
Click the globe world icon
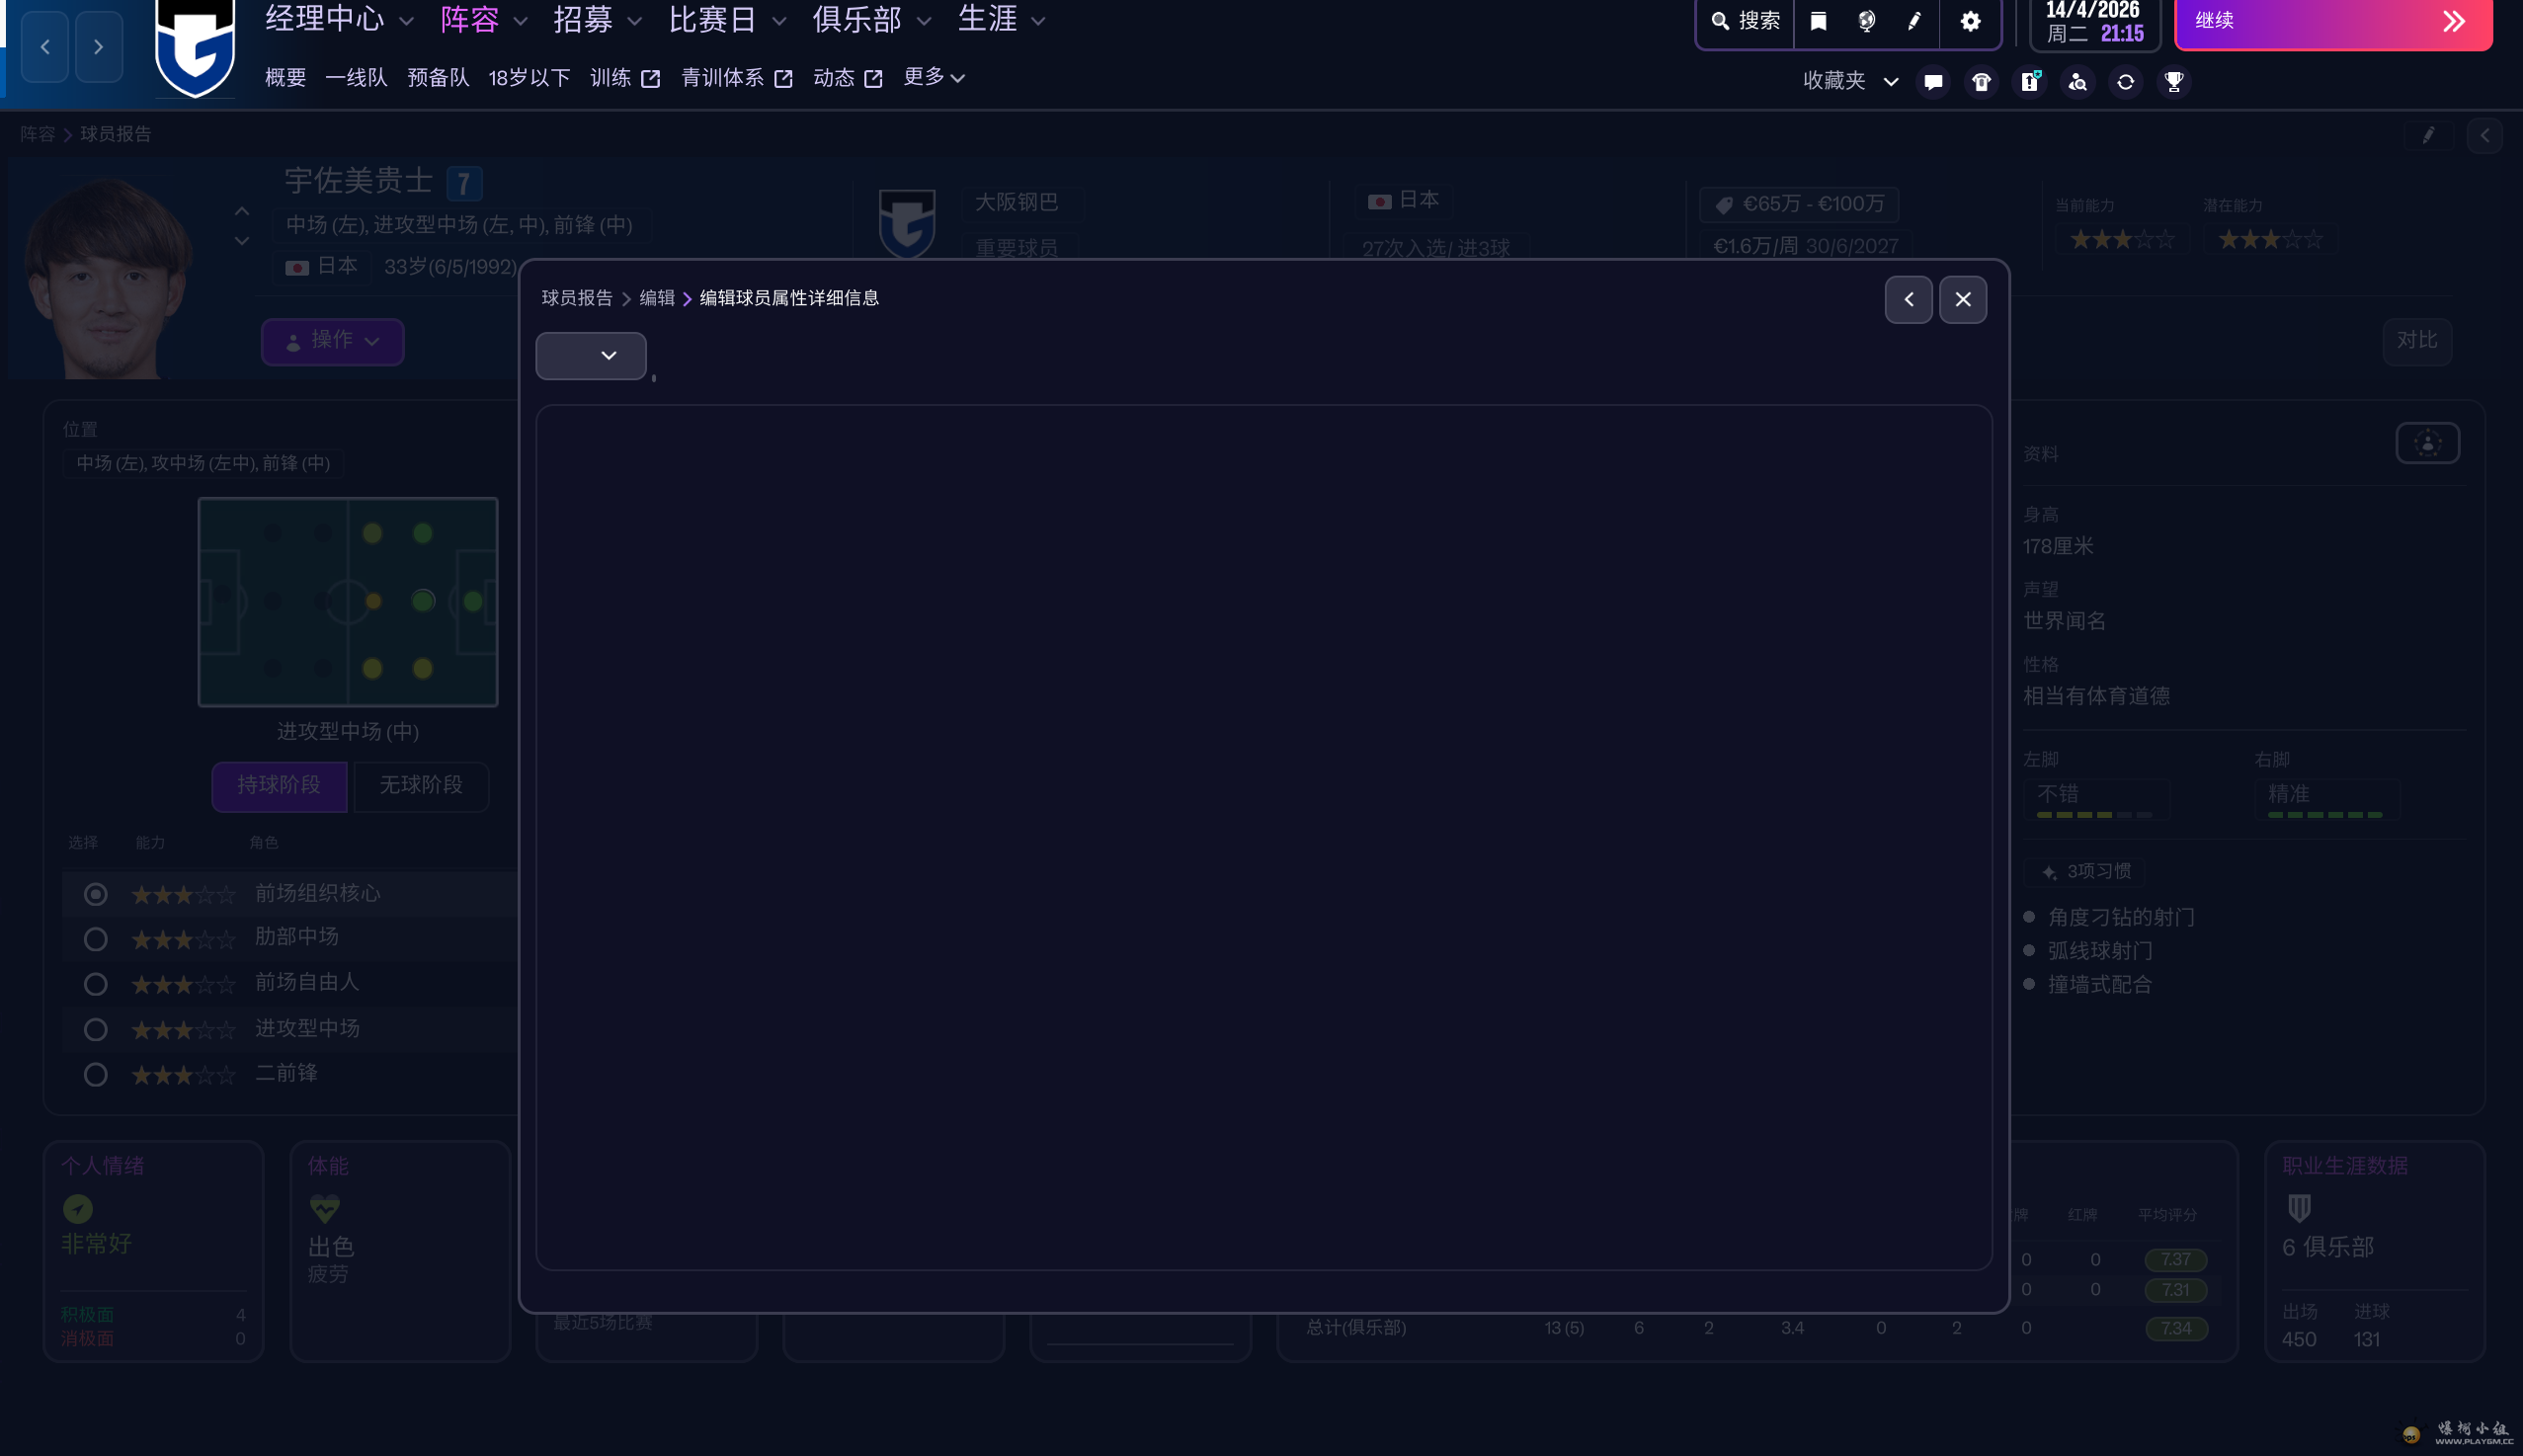(x=1866, y=21)
